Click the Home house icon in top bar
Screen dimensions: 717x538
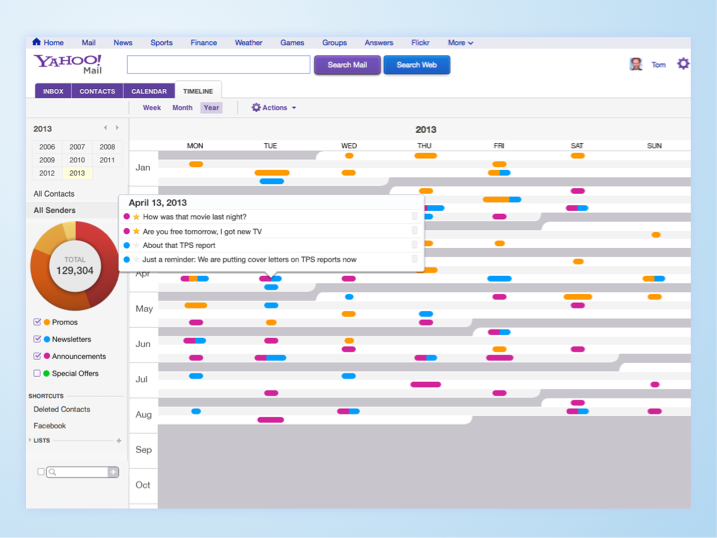click(x=37, y=43)
